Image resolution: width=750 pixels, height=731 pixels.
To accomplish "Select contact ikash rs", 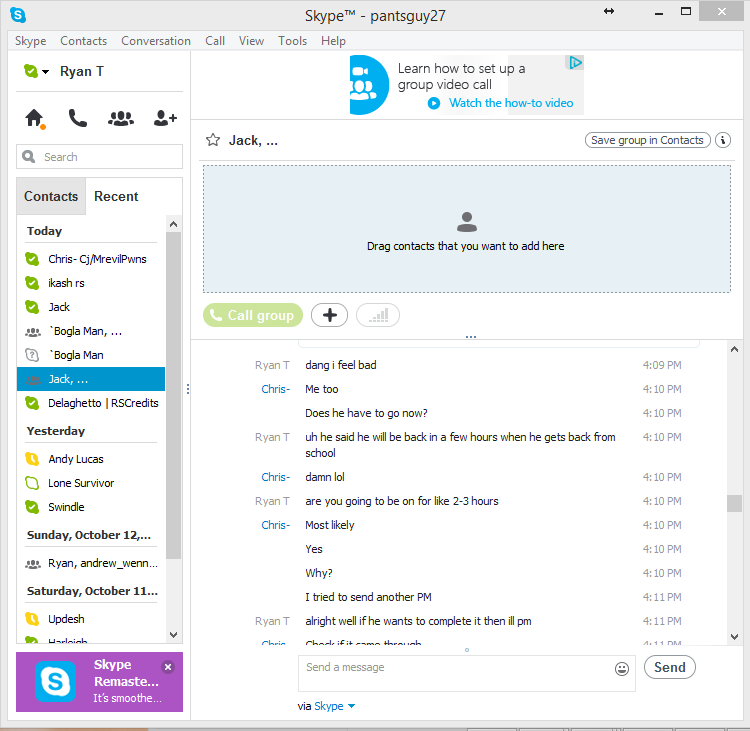I will [91, 283].
